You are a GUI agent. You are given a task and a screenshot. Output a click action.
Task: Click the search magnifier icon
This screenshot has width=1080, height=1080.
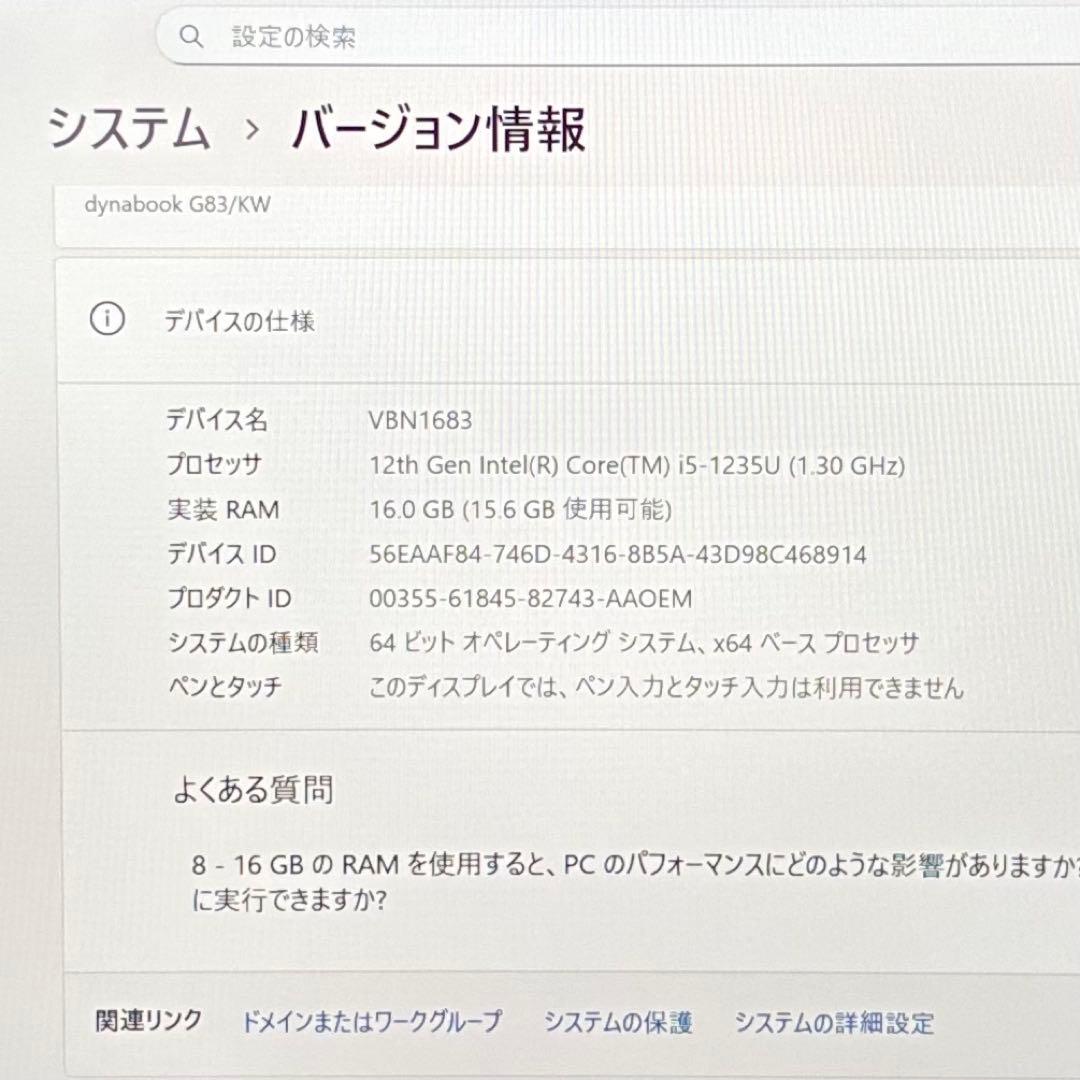pyautogui.click(x=192, y=36)
